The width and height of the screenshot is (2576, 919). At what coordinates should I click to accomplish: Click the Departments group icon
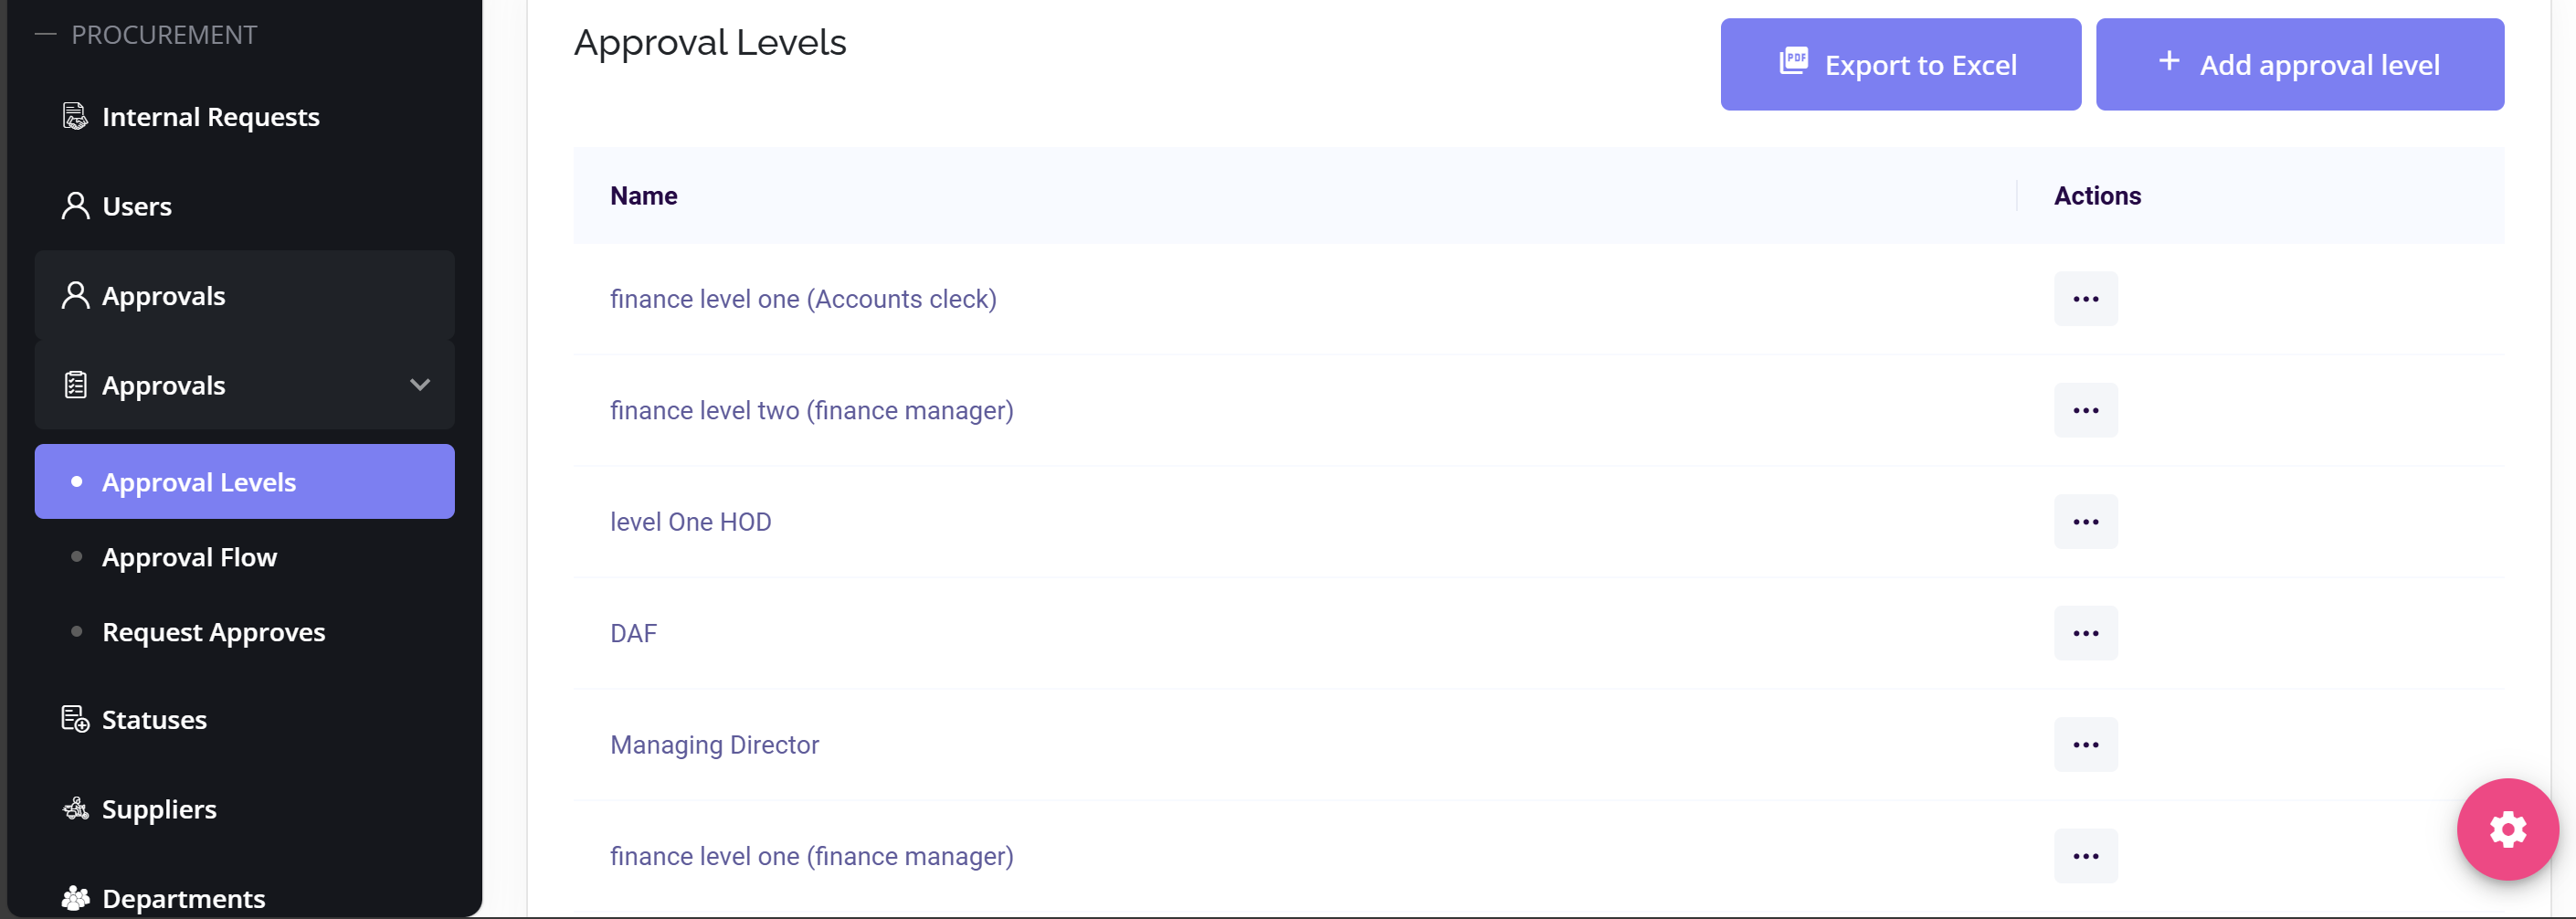(x=75, y=898)
